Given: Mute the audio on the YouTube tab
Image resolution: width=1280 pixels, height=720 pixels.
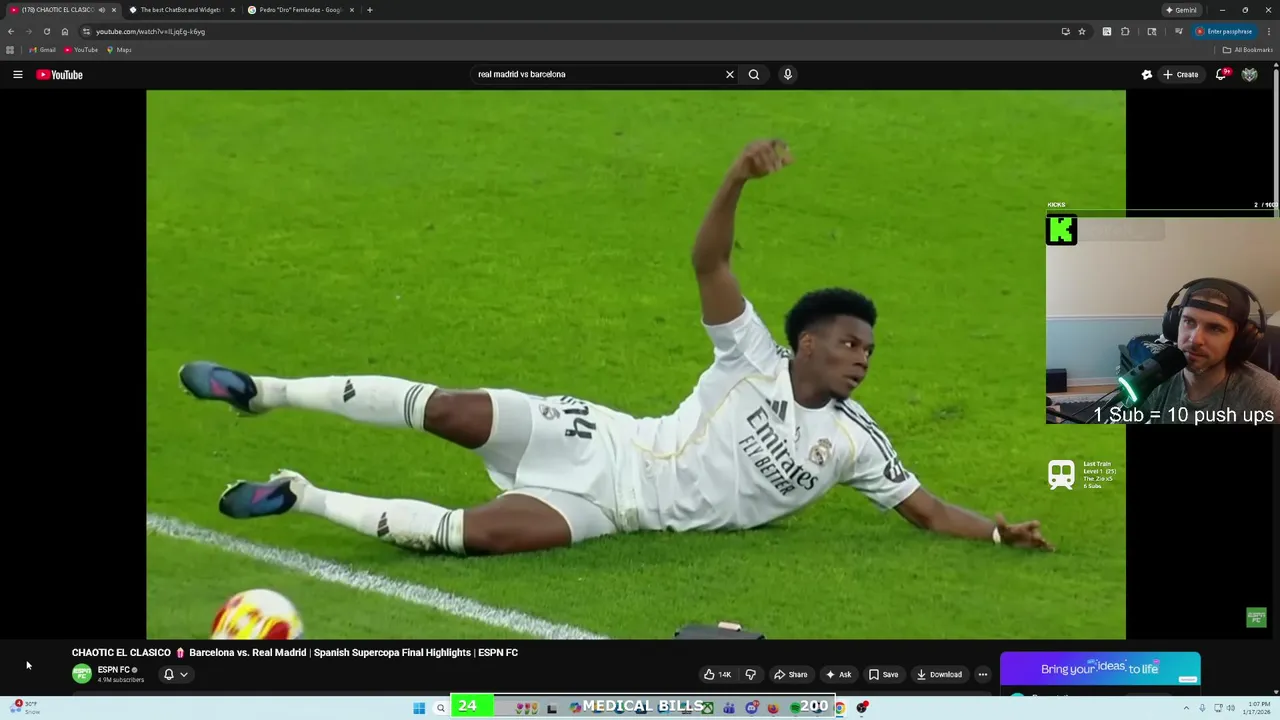Looking at the screenshot, I should (x=102, y=10).
